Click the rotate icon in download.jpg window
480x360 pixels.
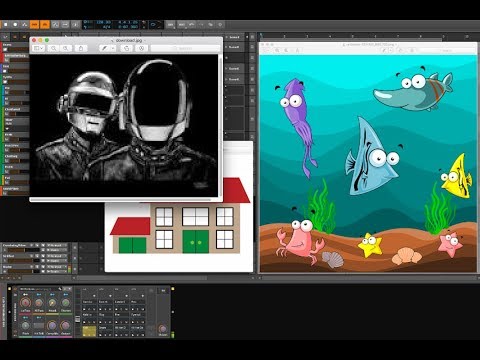click(x=126, y=48)
